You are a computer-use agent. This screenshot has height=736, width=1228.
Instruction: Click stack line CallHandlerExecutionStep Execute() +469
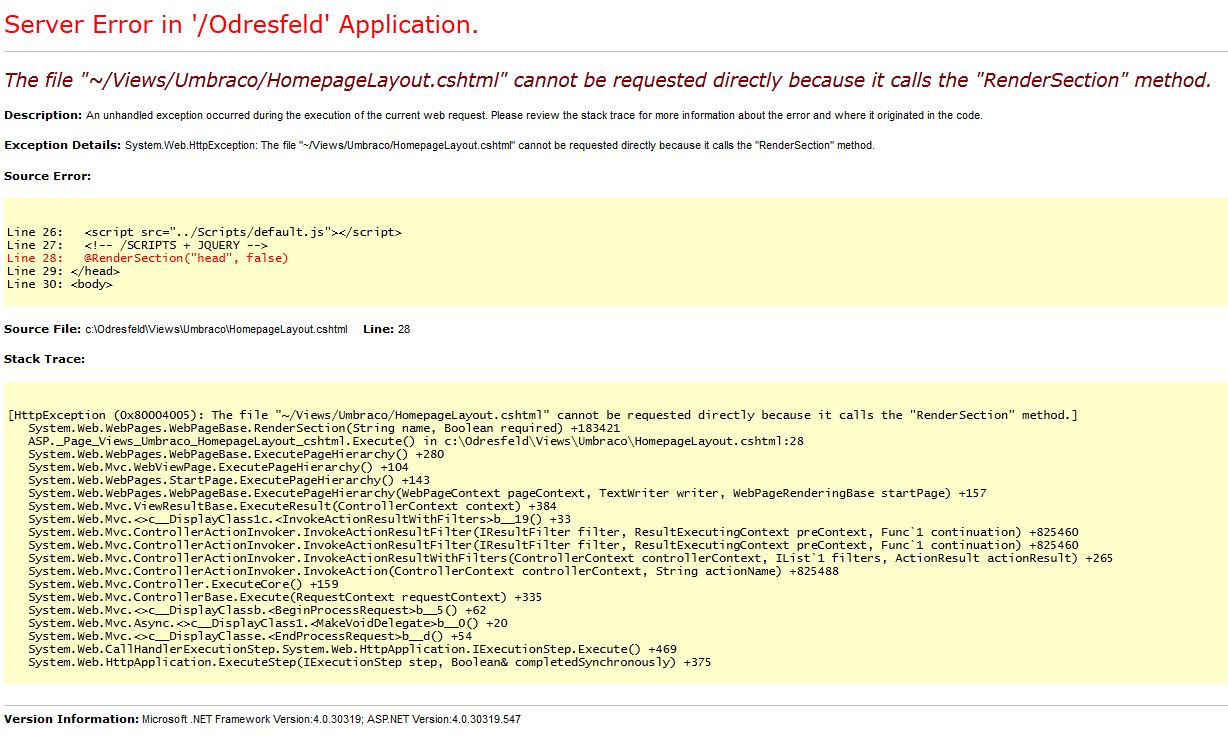[352, 649]
